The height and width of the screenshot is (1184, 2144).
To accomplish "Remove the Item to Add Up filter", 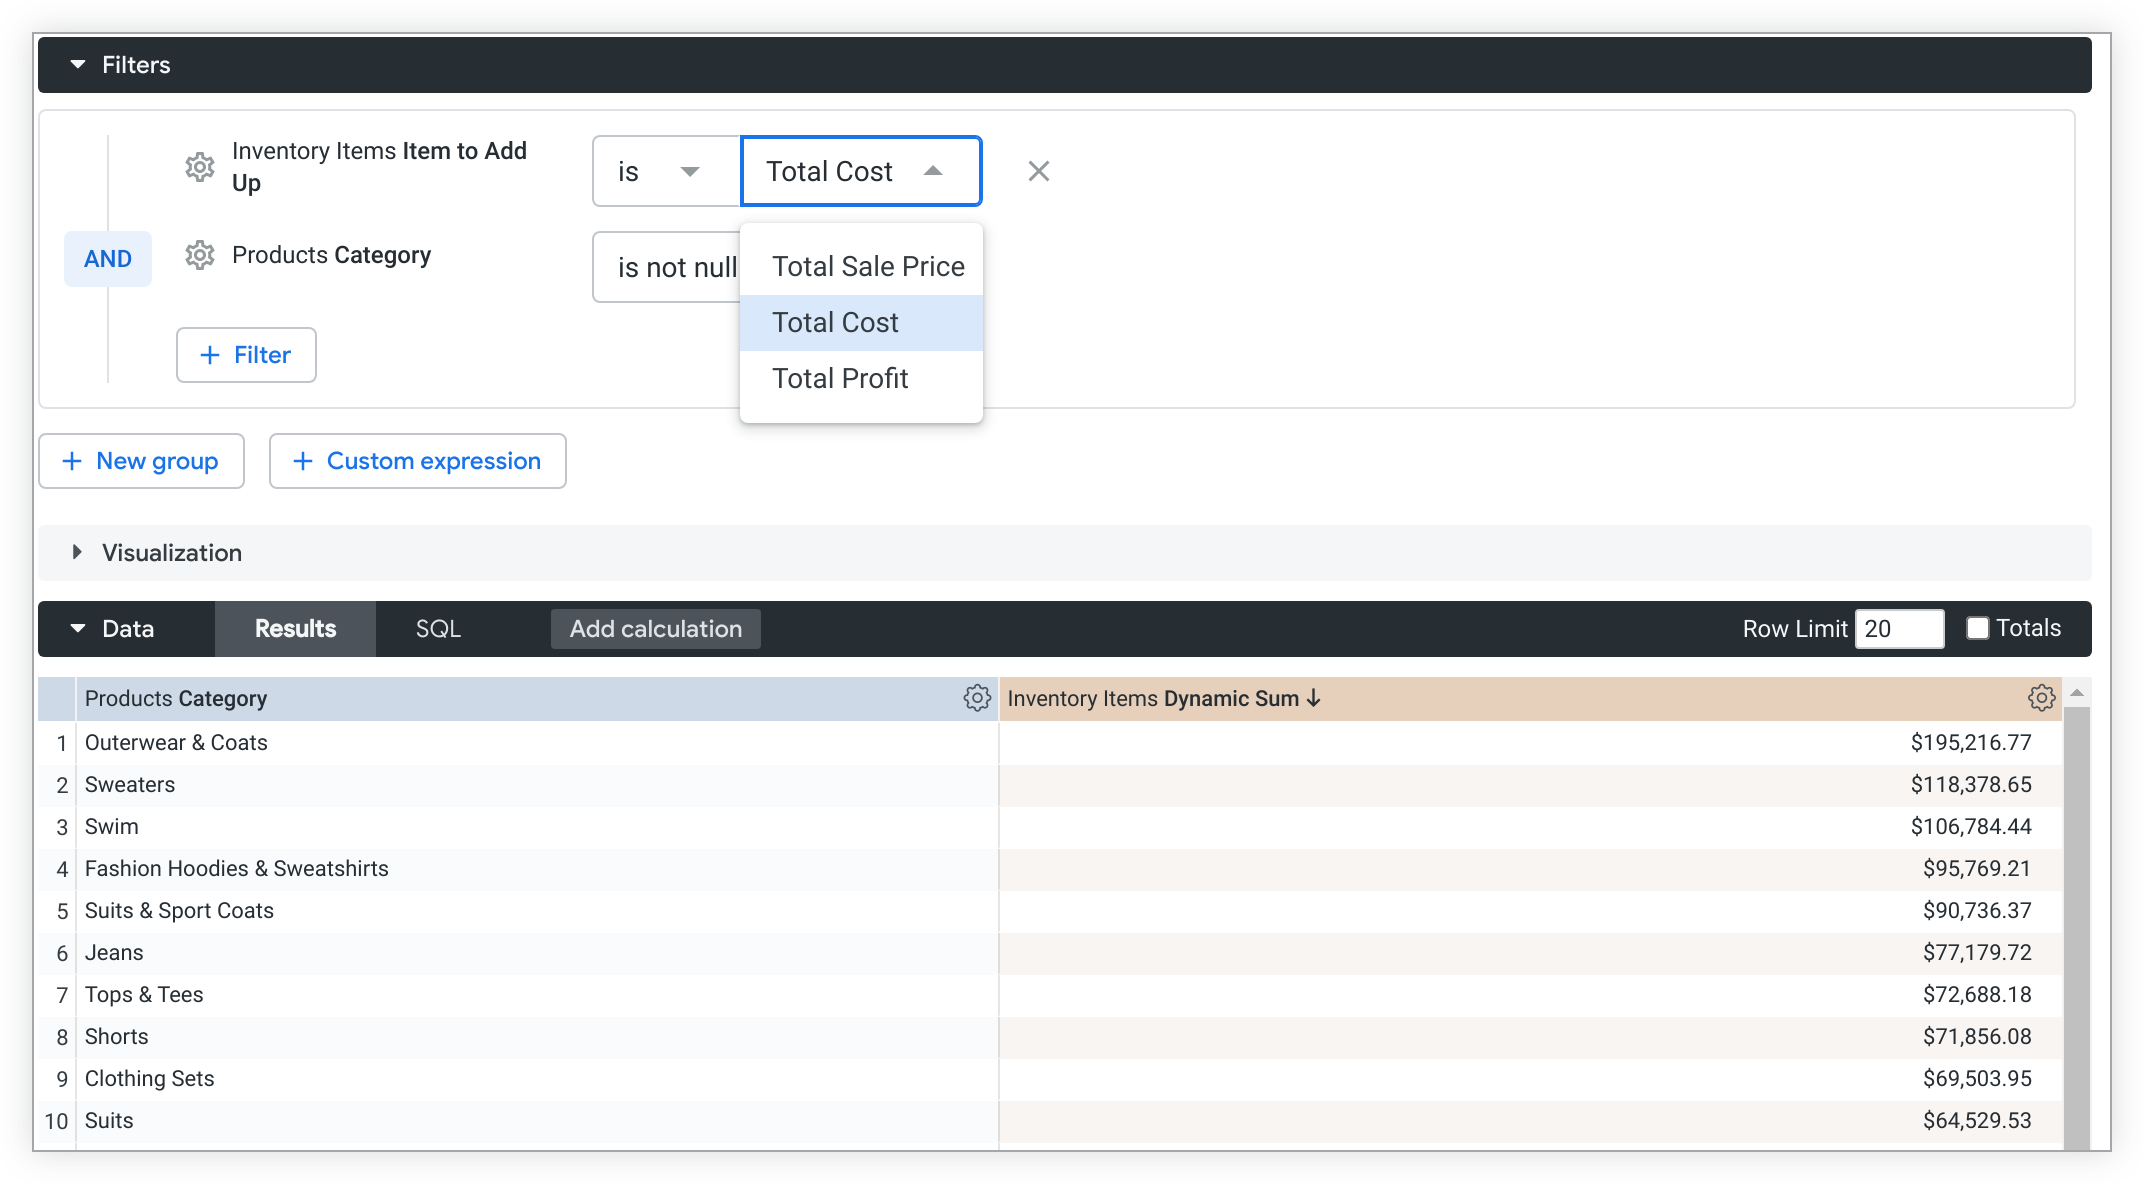I will click(x=1038, y=171).
